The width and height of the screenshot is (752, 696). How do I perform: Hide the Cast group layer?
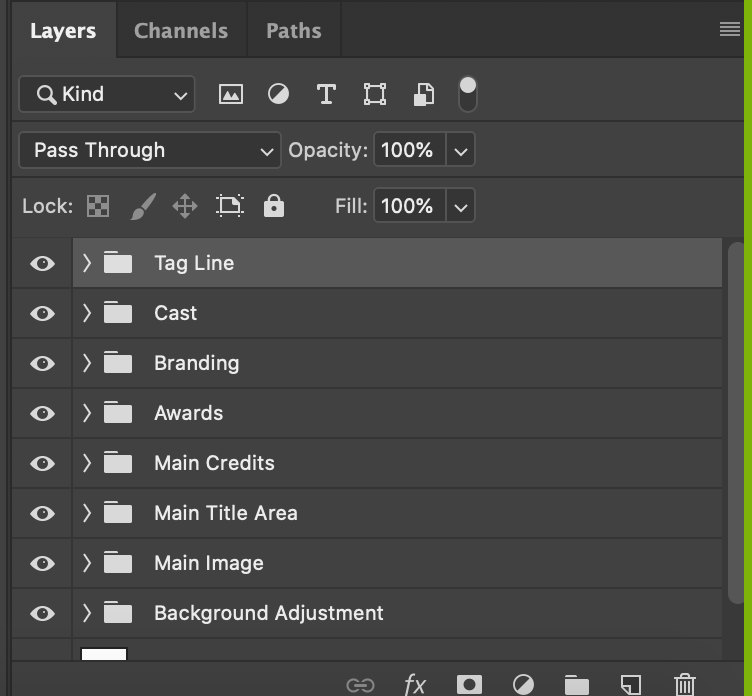42,313
